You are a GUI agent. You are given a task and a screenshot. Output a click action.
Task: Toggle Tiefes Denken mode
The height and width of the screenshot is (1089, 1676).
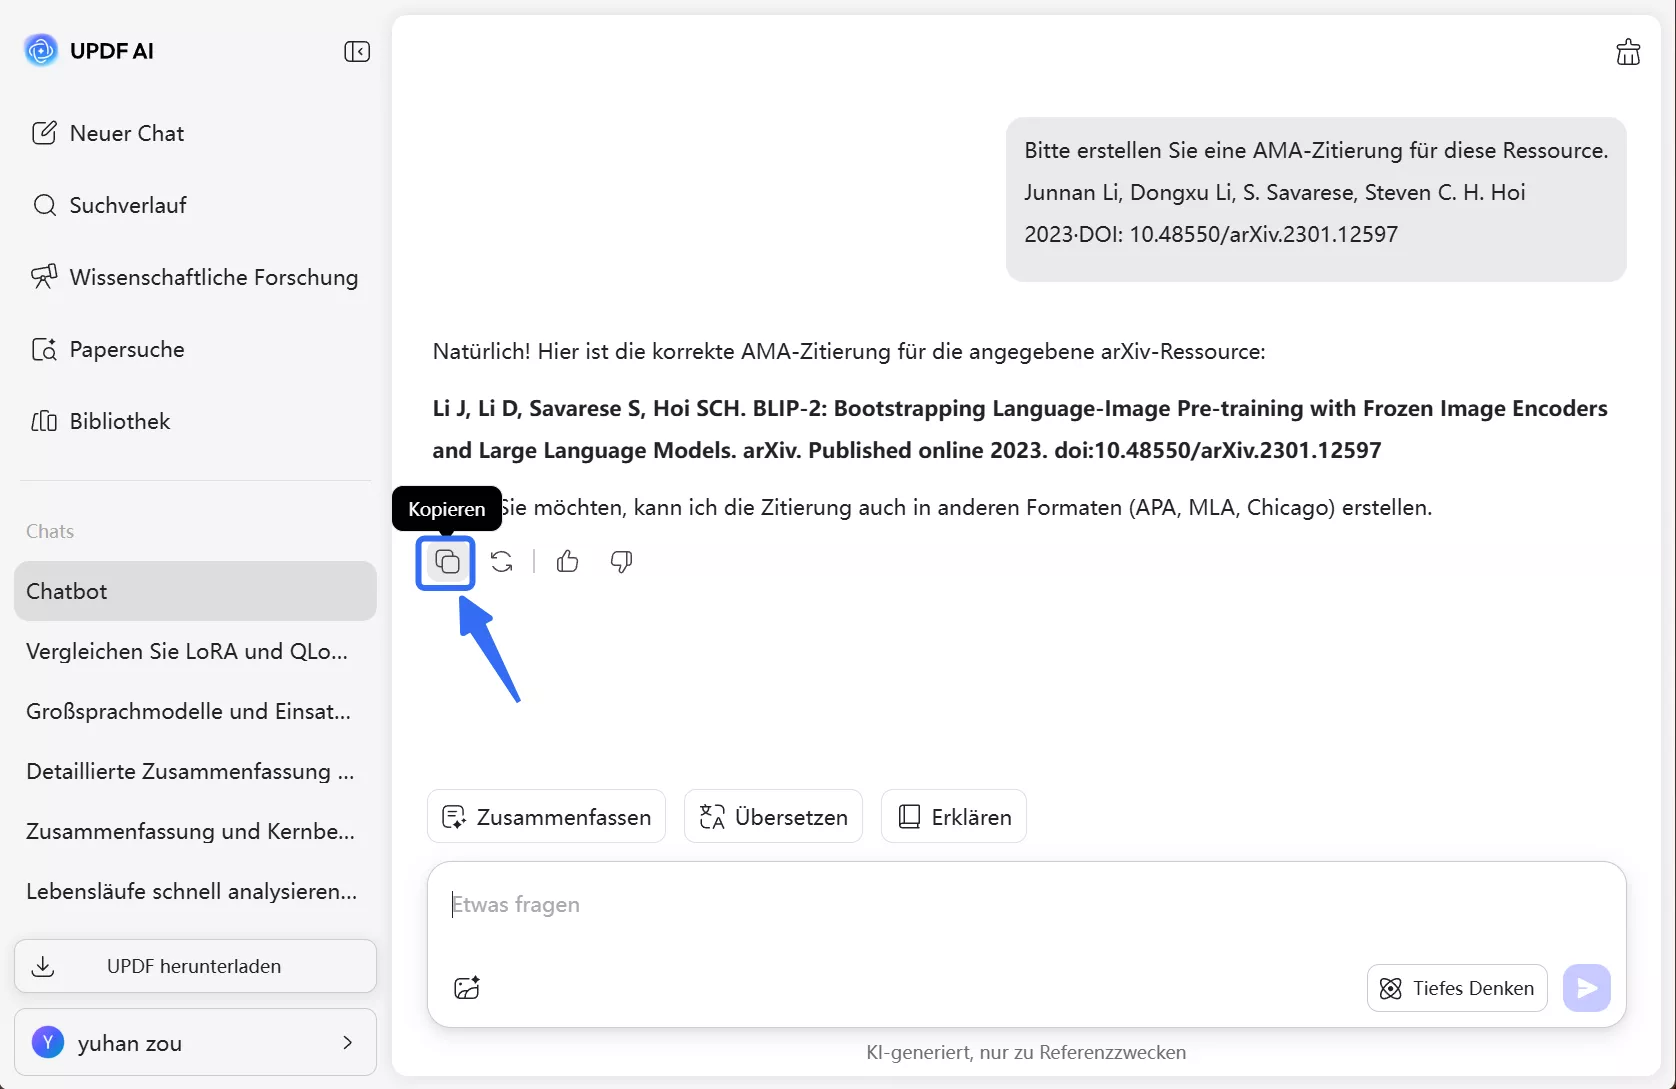[x=1457, y=988]
